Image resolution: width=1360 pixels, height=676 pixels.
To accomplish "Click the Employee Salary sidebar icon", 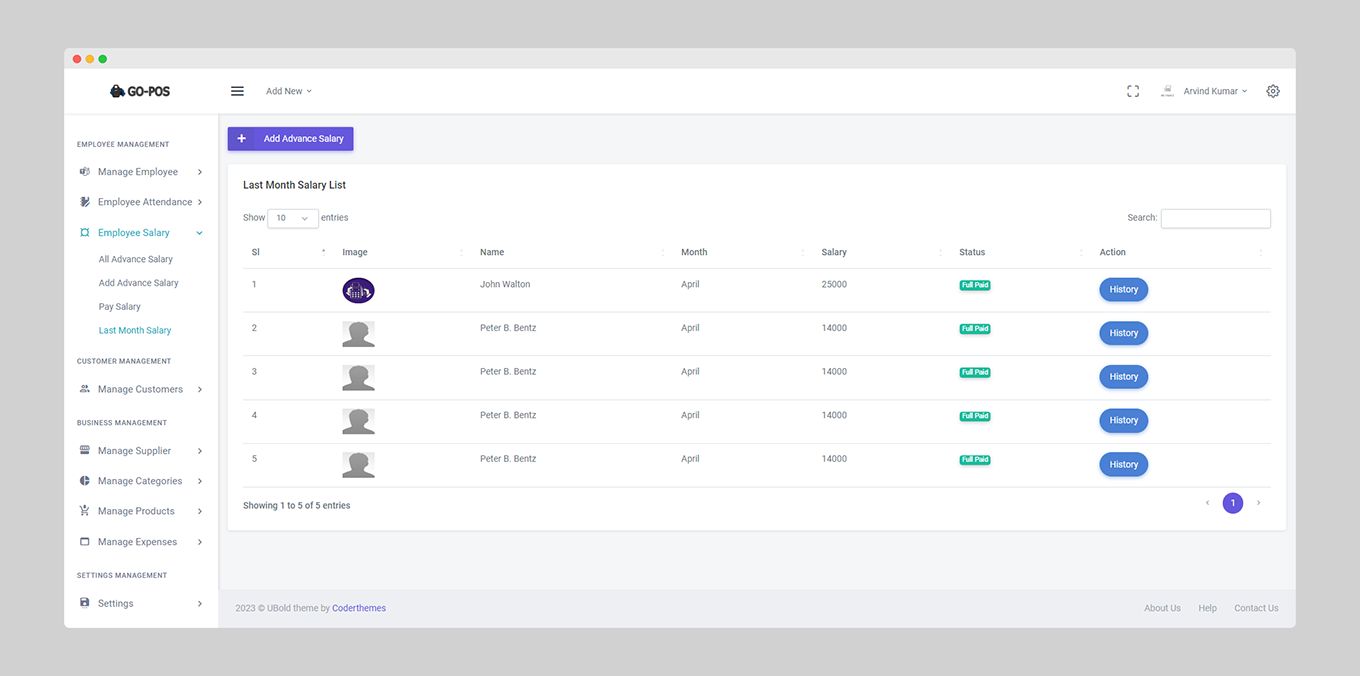I will (85, 233).
